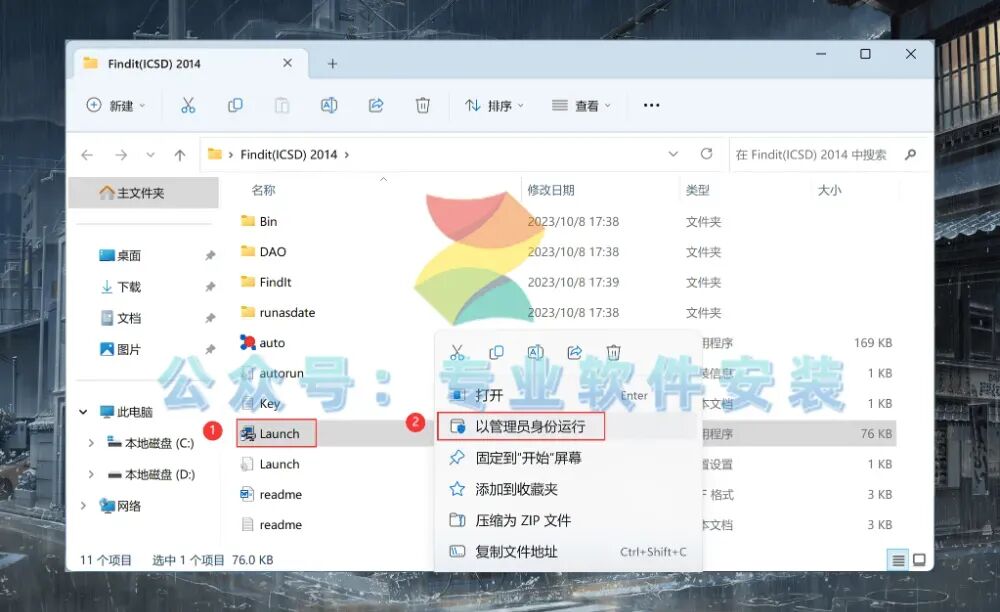Select the Findit(ICSD) 2014 tab
This screenshot has width=1000, height=612.
[x=189, y=64]
